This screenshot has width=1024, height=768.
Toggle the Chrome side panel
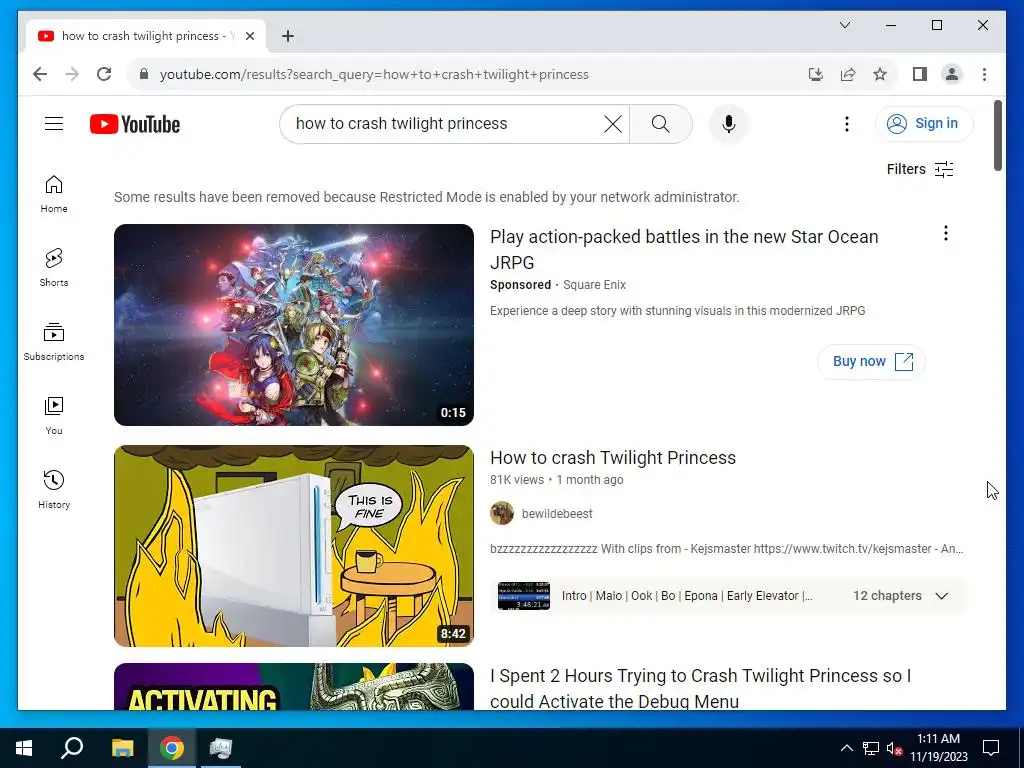920,74
